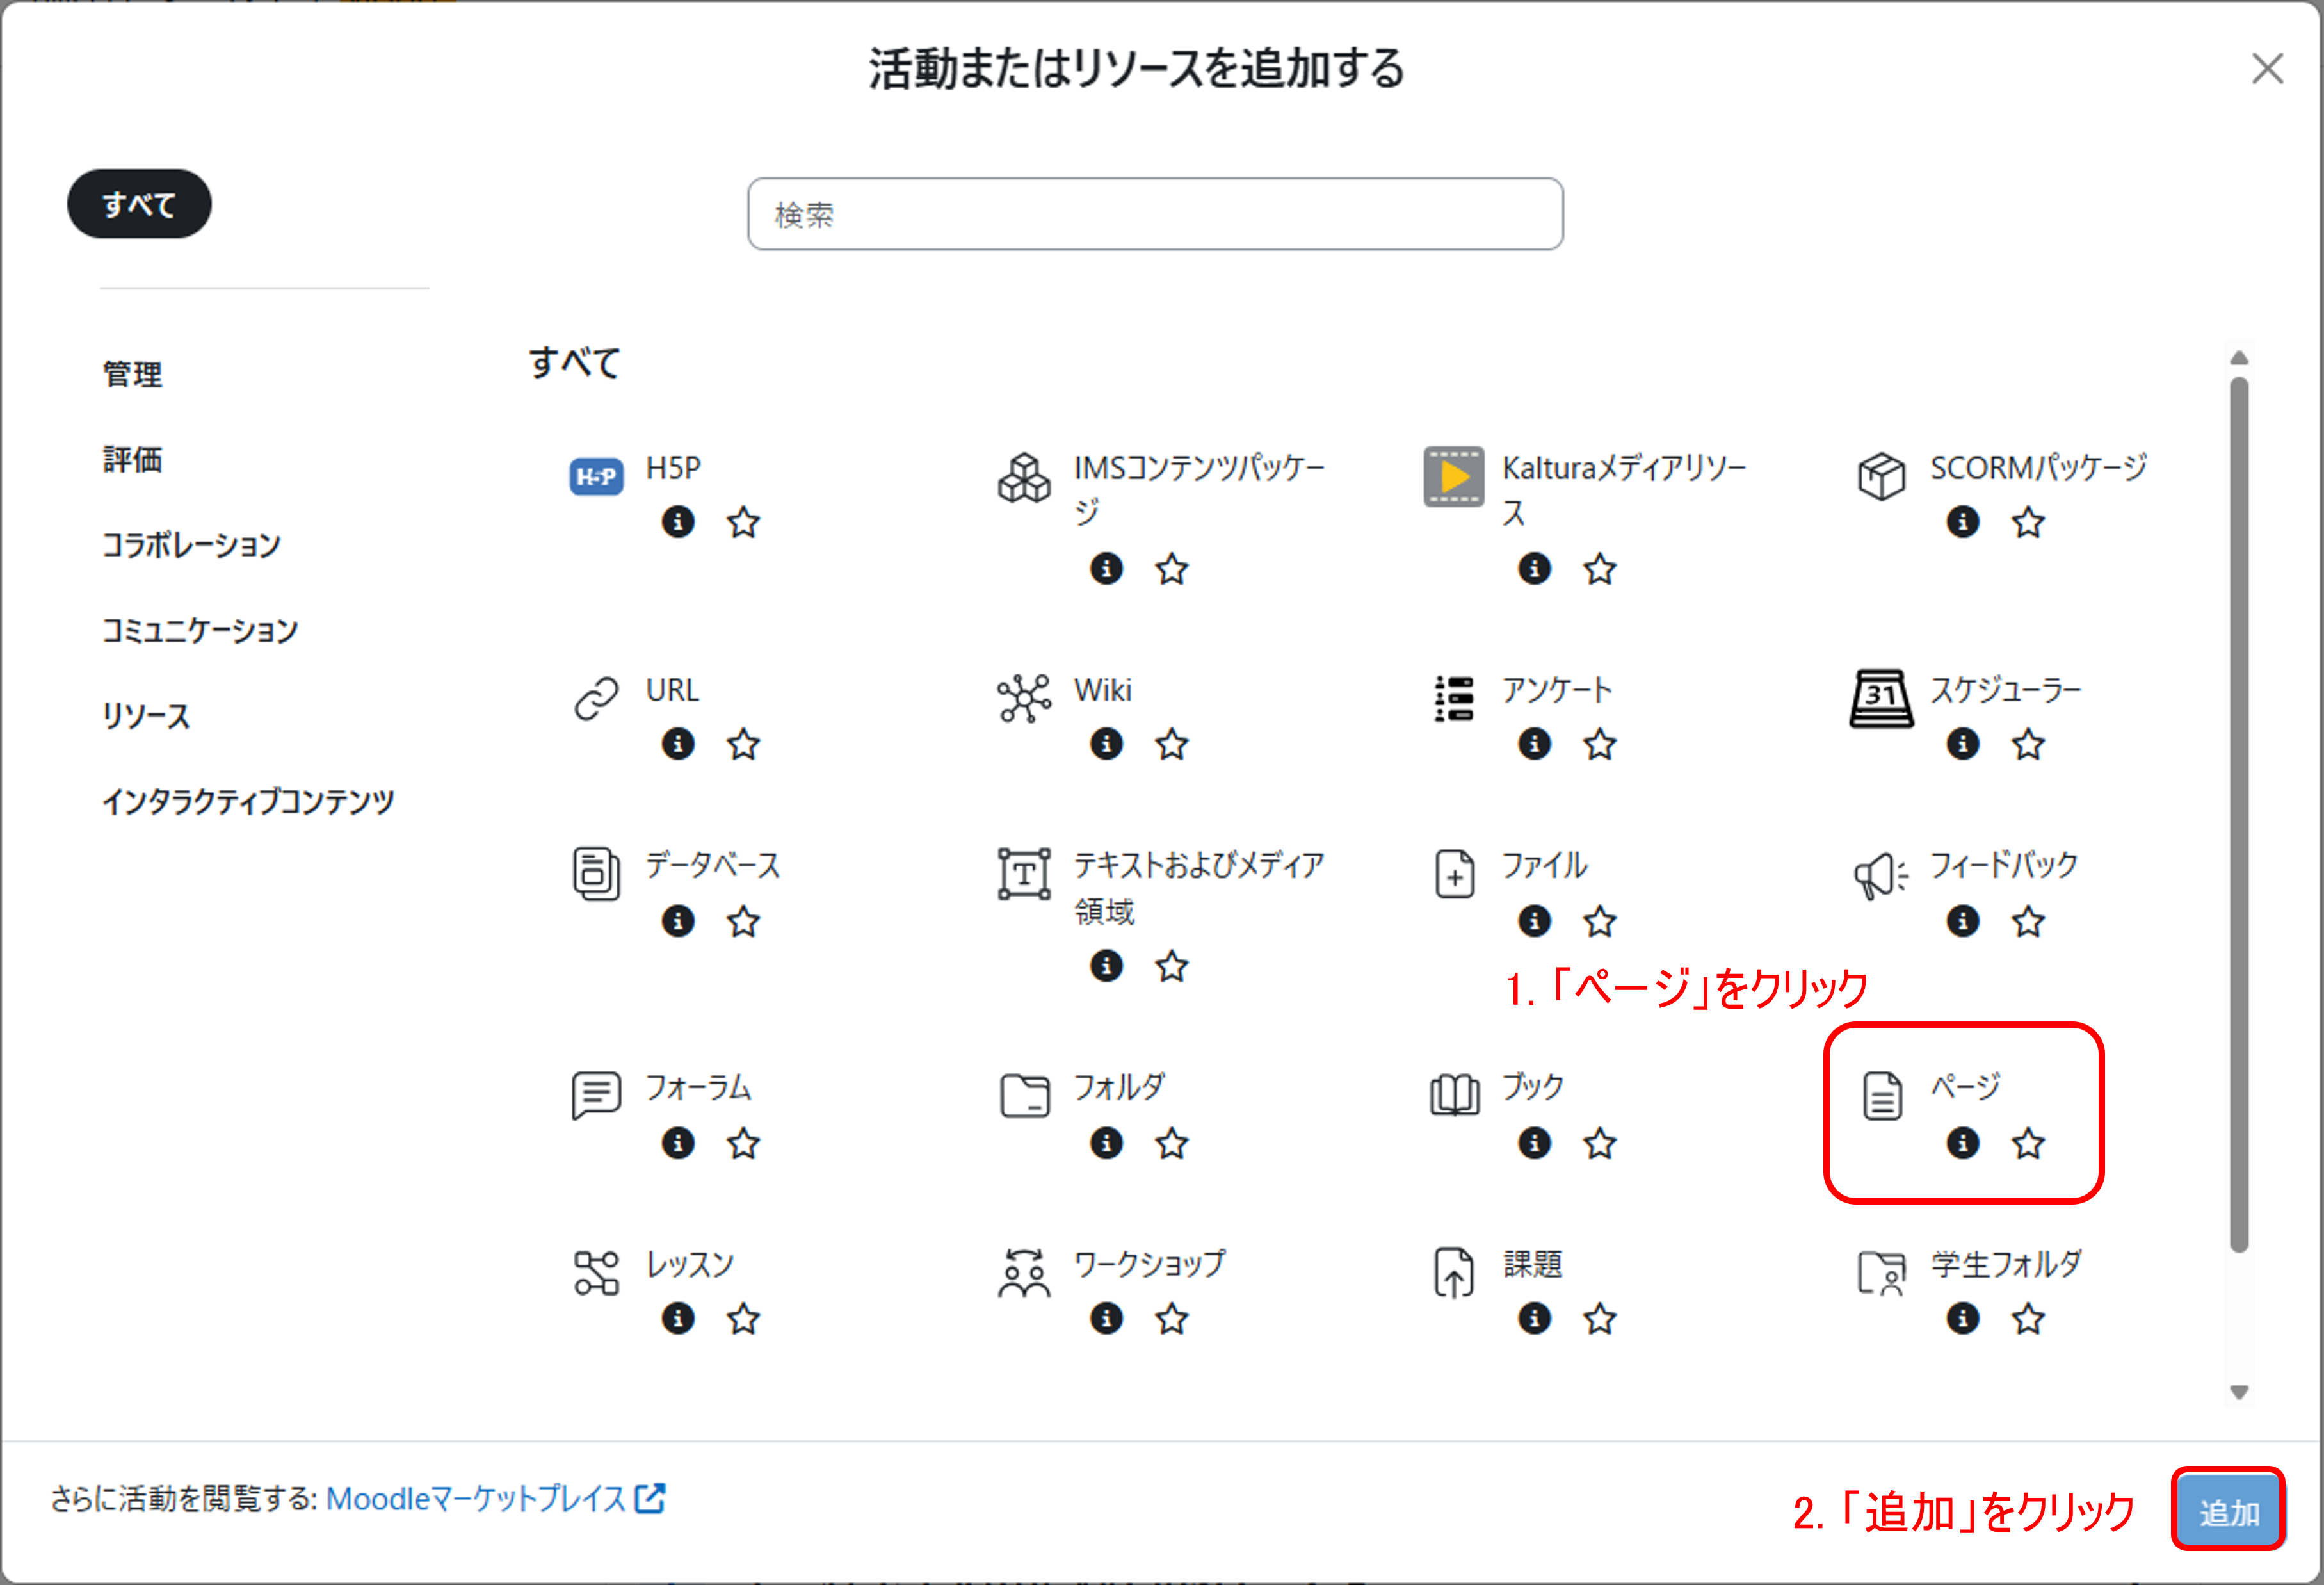This screenshot has width=2324, height=1585.
Task: Star SCORMパッケージ as favourite
Action: (2028, 522)
